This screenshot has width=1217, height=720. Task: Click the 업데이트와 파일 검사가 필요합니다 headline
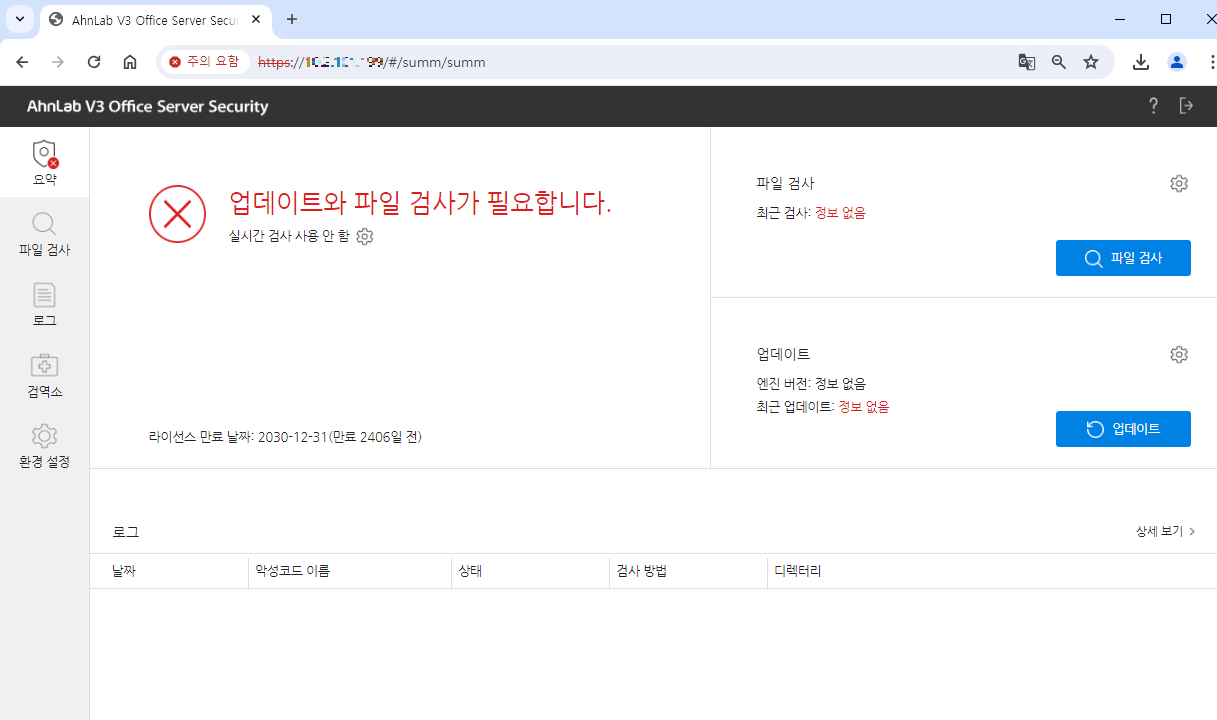point(420,203)
